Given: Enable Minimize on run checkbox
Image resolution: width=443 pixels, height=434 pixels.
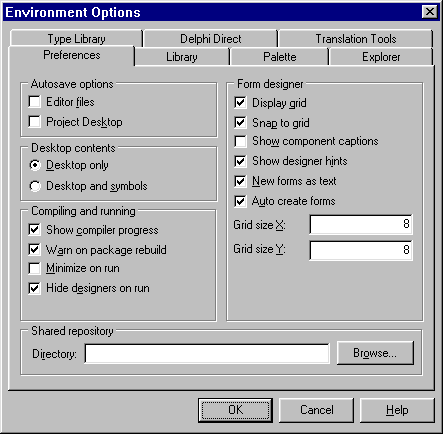Looking at the screenshot, I should 35,268.
